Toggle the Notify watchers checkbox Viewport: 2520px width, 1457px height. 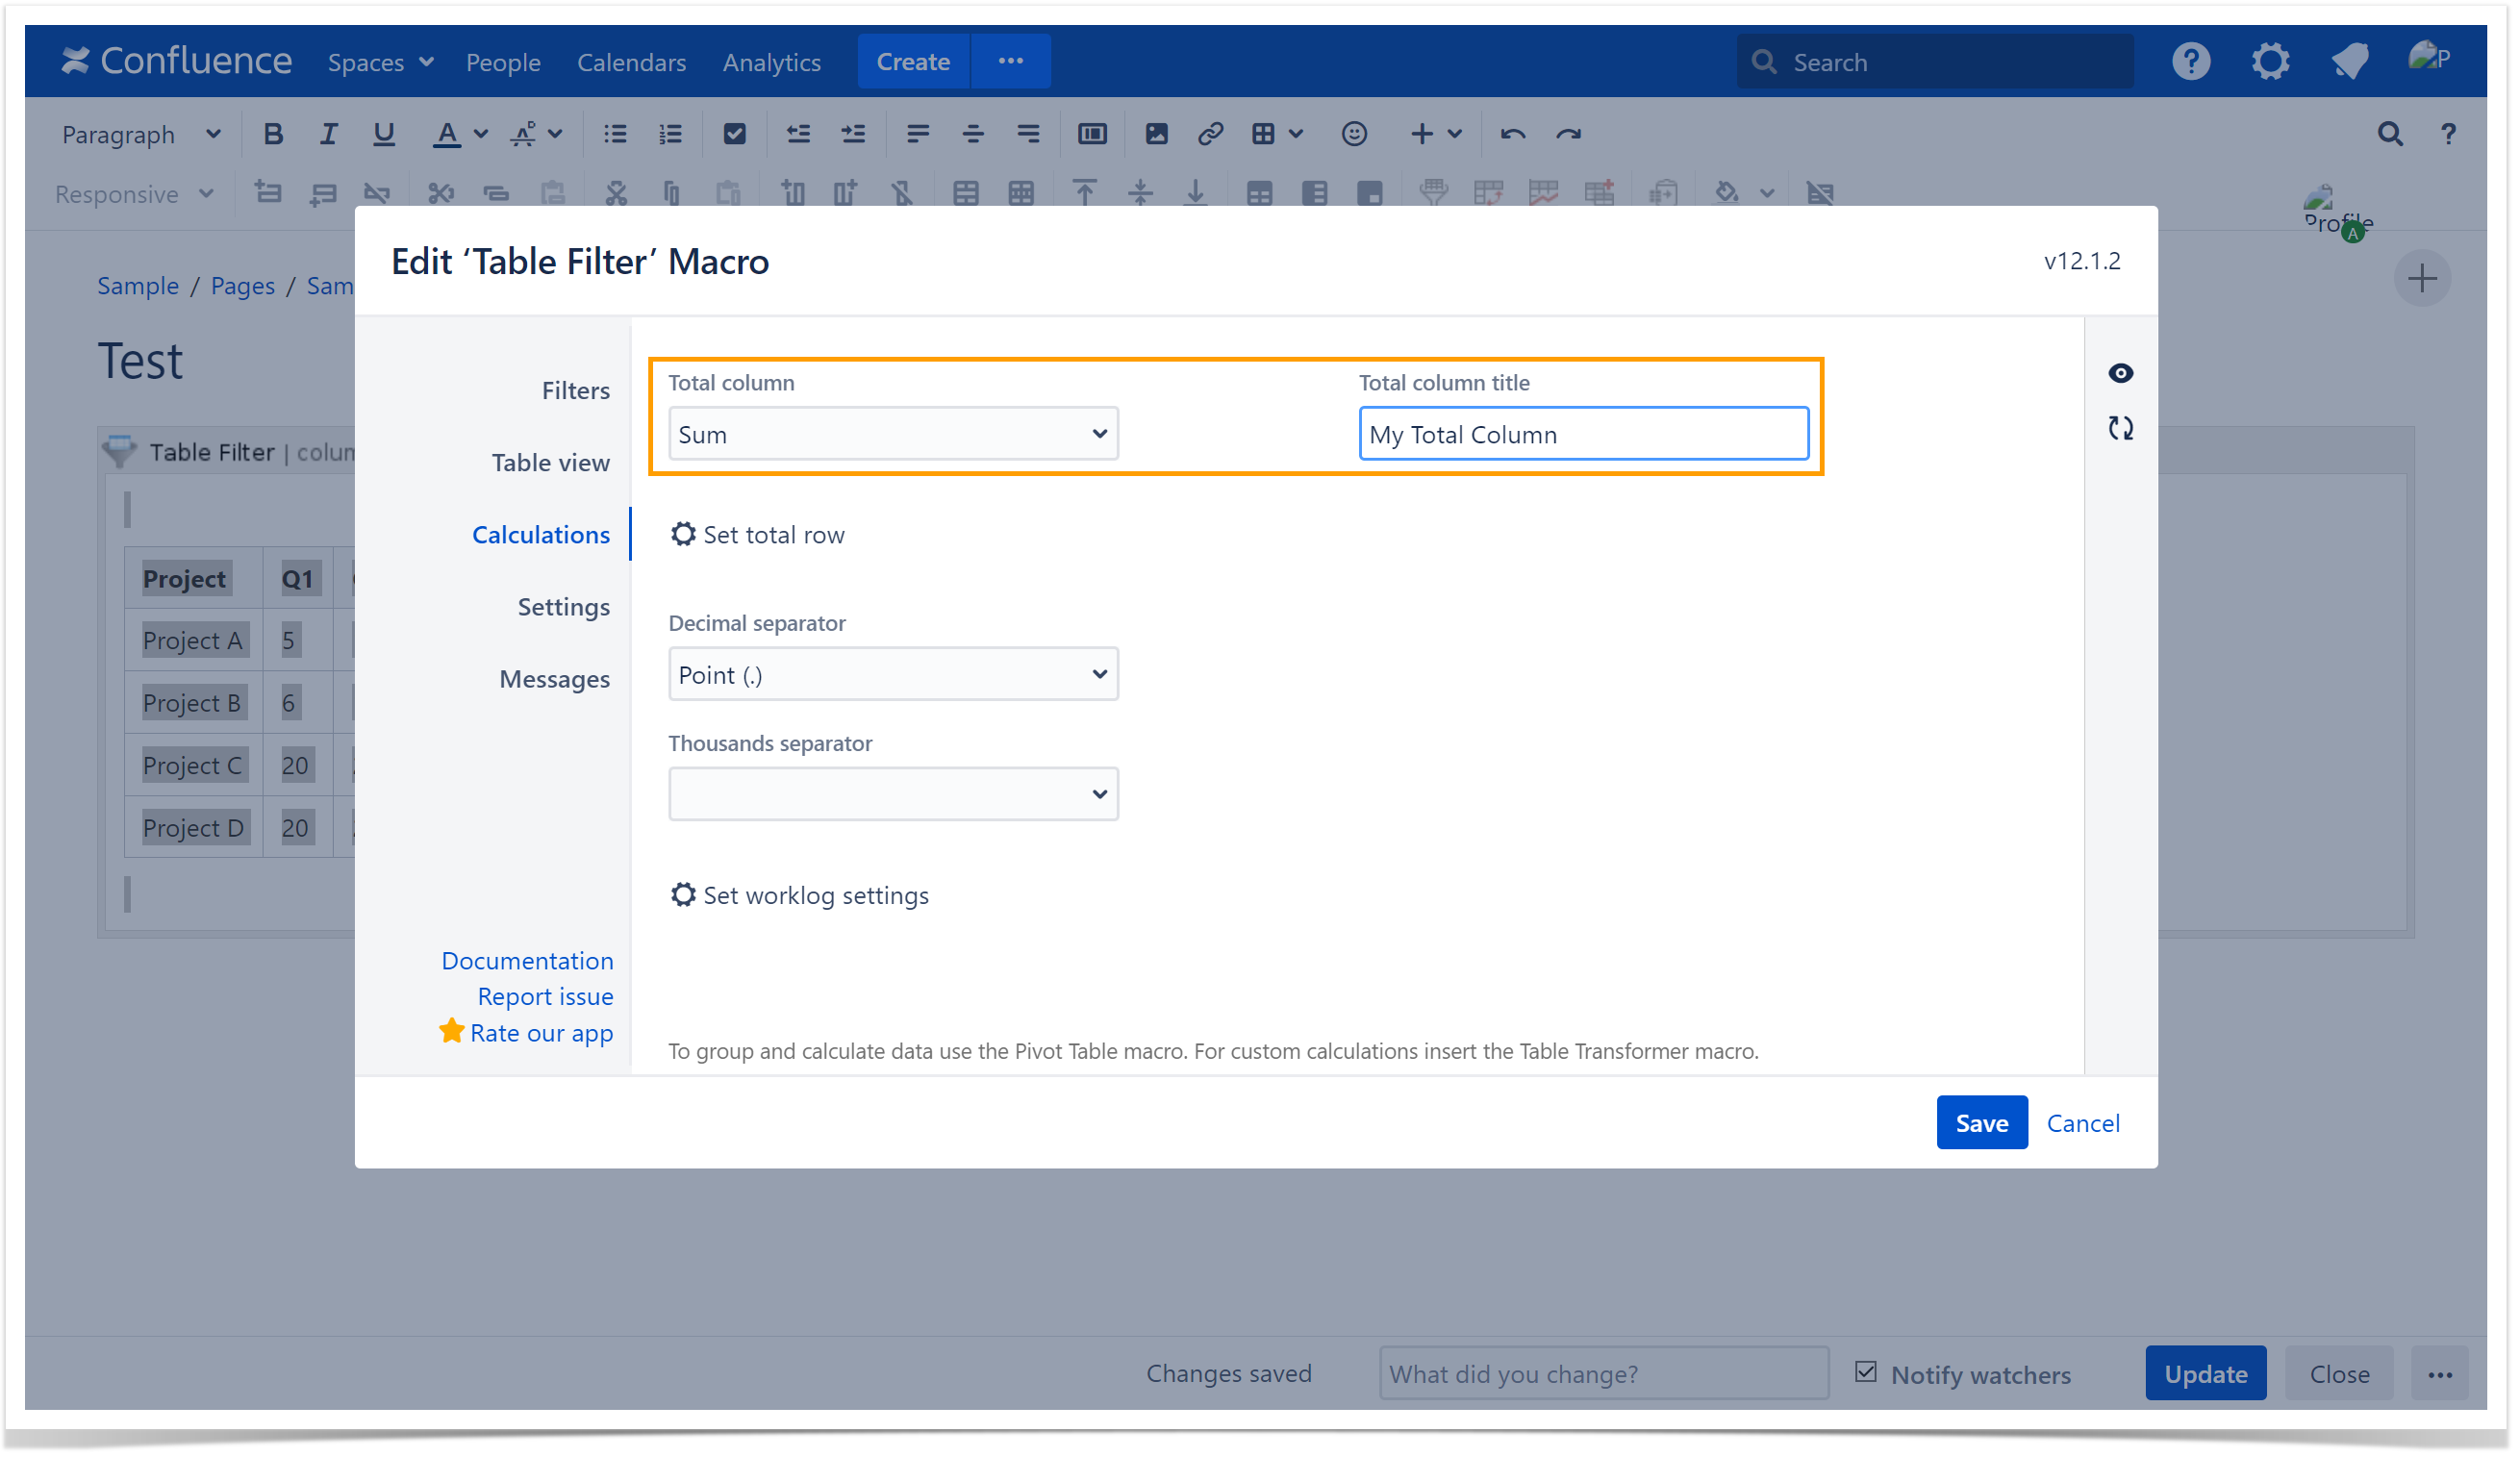pyautogui.click(x=1865, y=1372)
